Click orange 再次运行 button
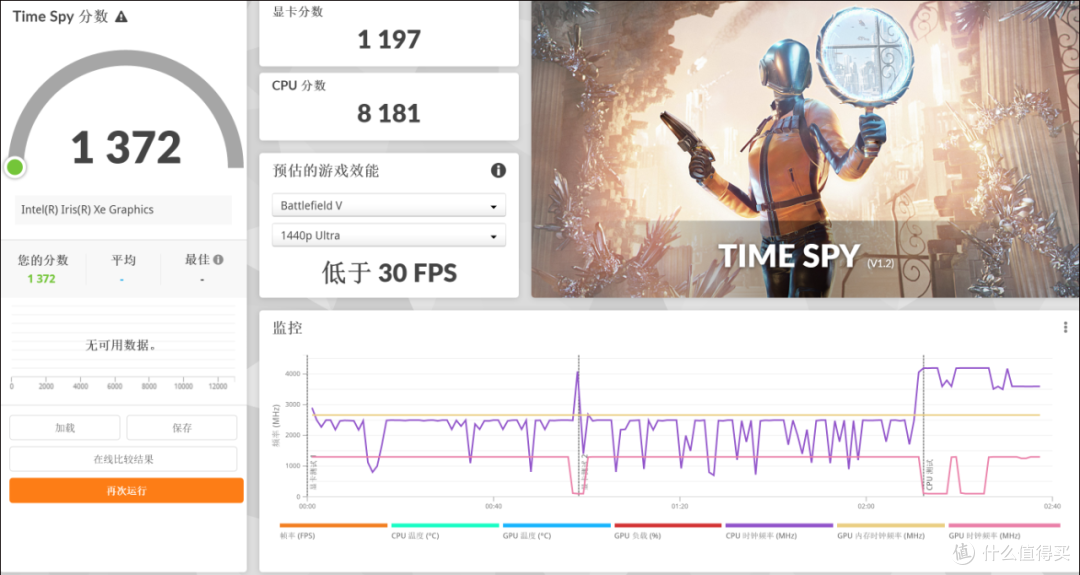1080x575 pixels. pos(127,491)
